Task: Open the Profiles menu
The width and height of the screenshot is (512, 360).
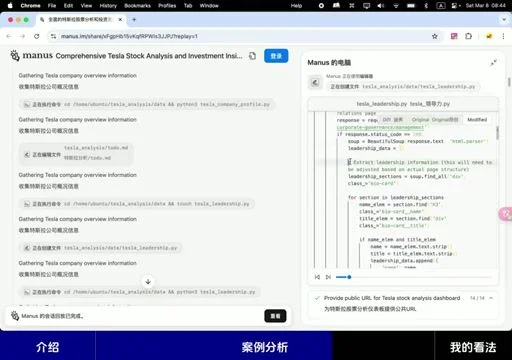Action: coord(167,6)
